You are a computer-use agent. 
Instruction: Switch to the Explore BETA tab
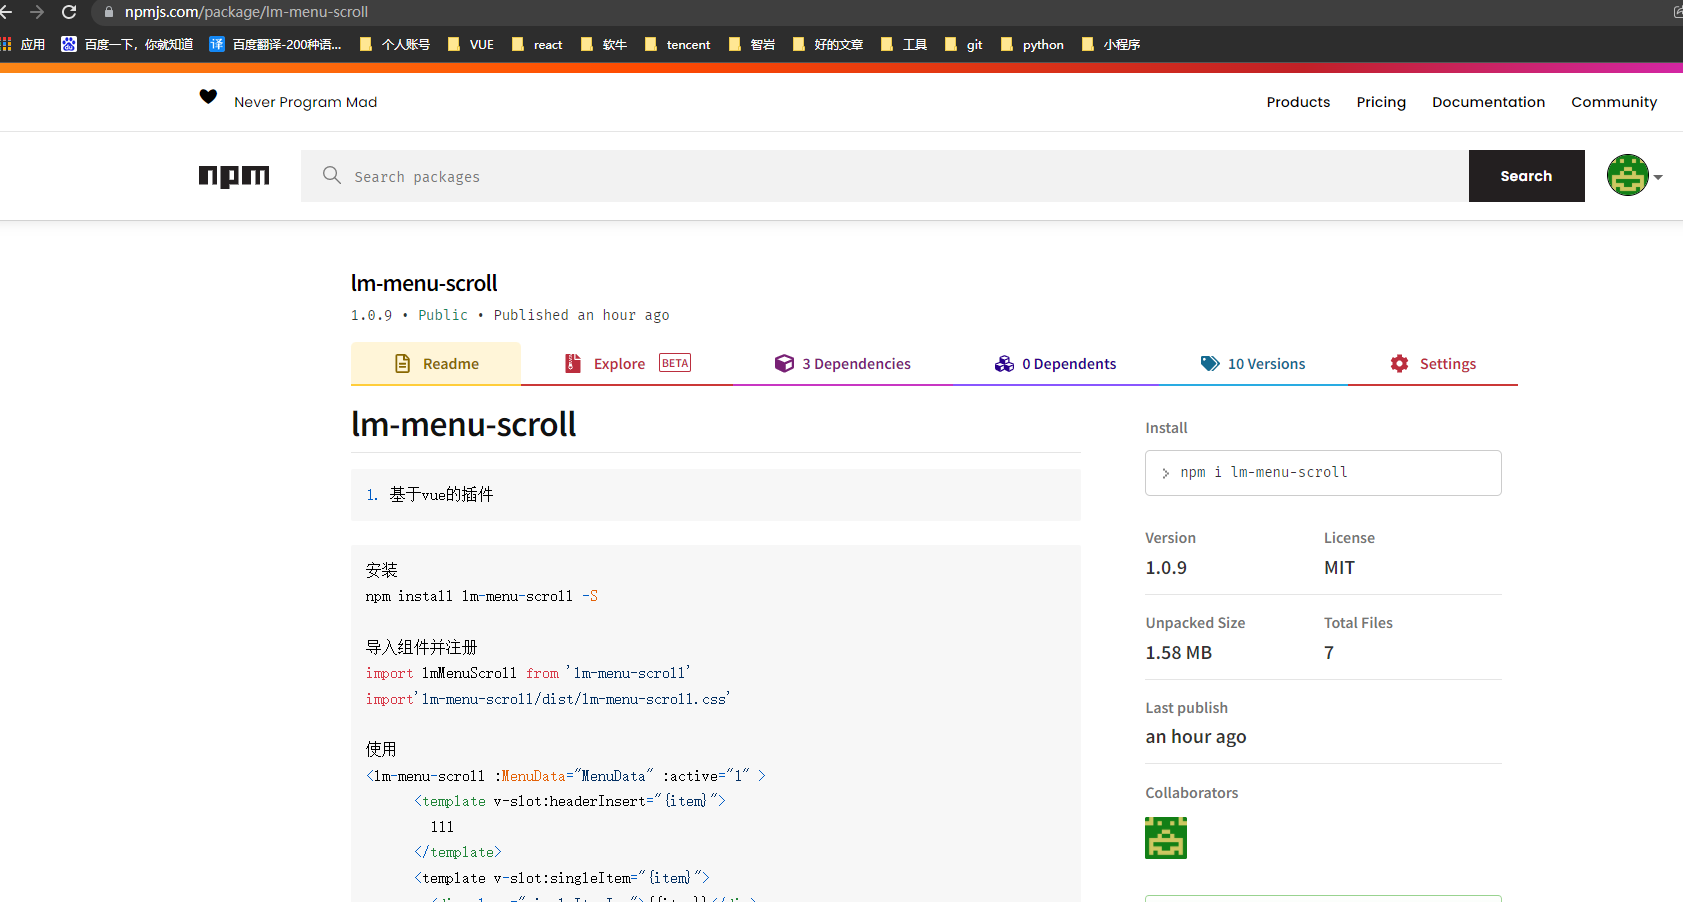628,364
